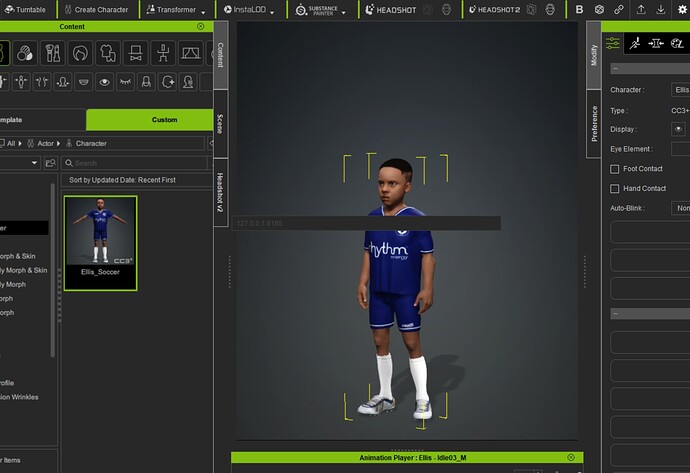Open settings gear in top toolbar
The image size is (690, 473).
pos(682,9)
